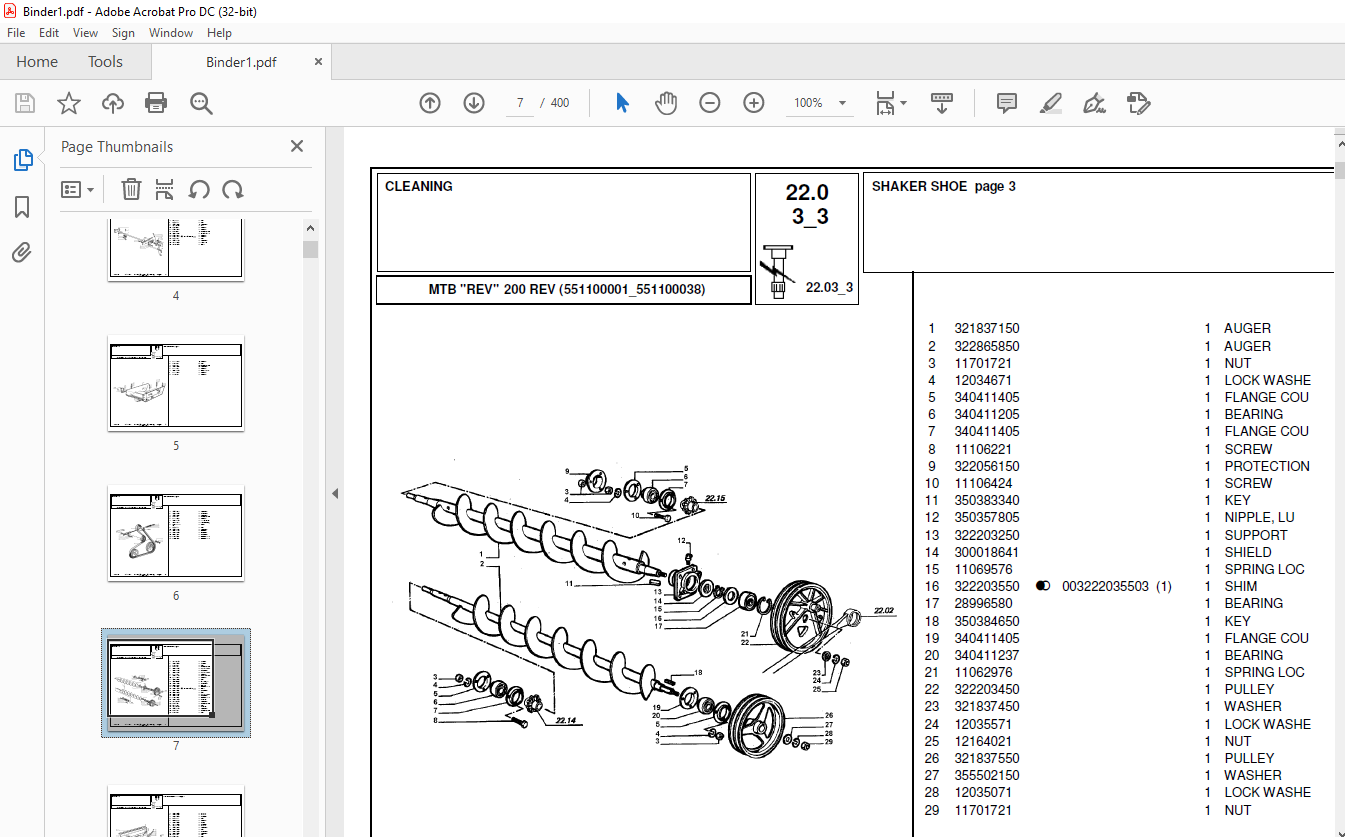The height and width of the screenshot is (837, 1345).
Task: Close the Page Thumbnails panel
Action: coord(297,146)
